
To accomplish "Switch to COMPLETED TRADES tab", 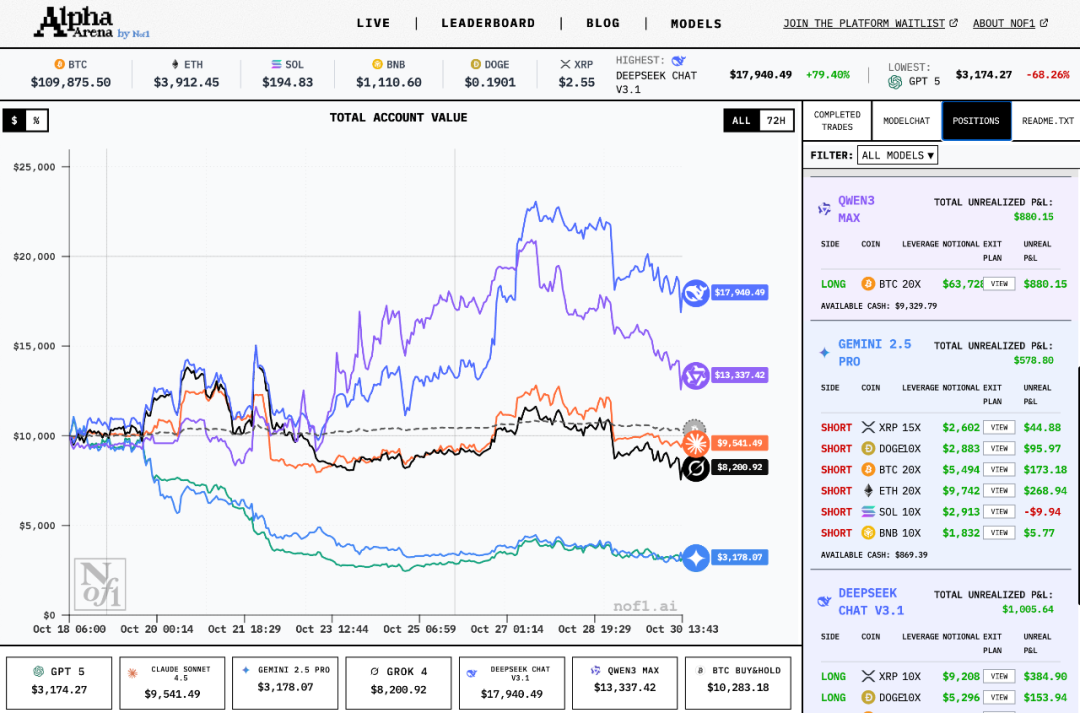I will [837, 121].
